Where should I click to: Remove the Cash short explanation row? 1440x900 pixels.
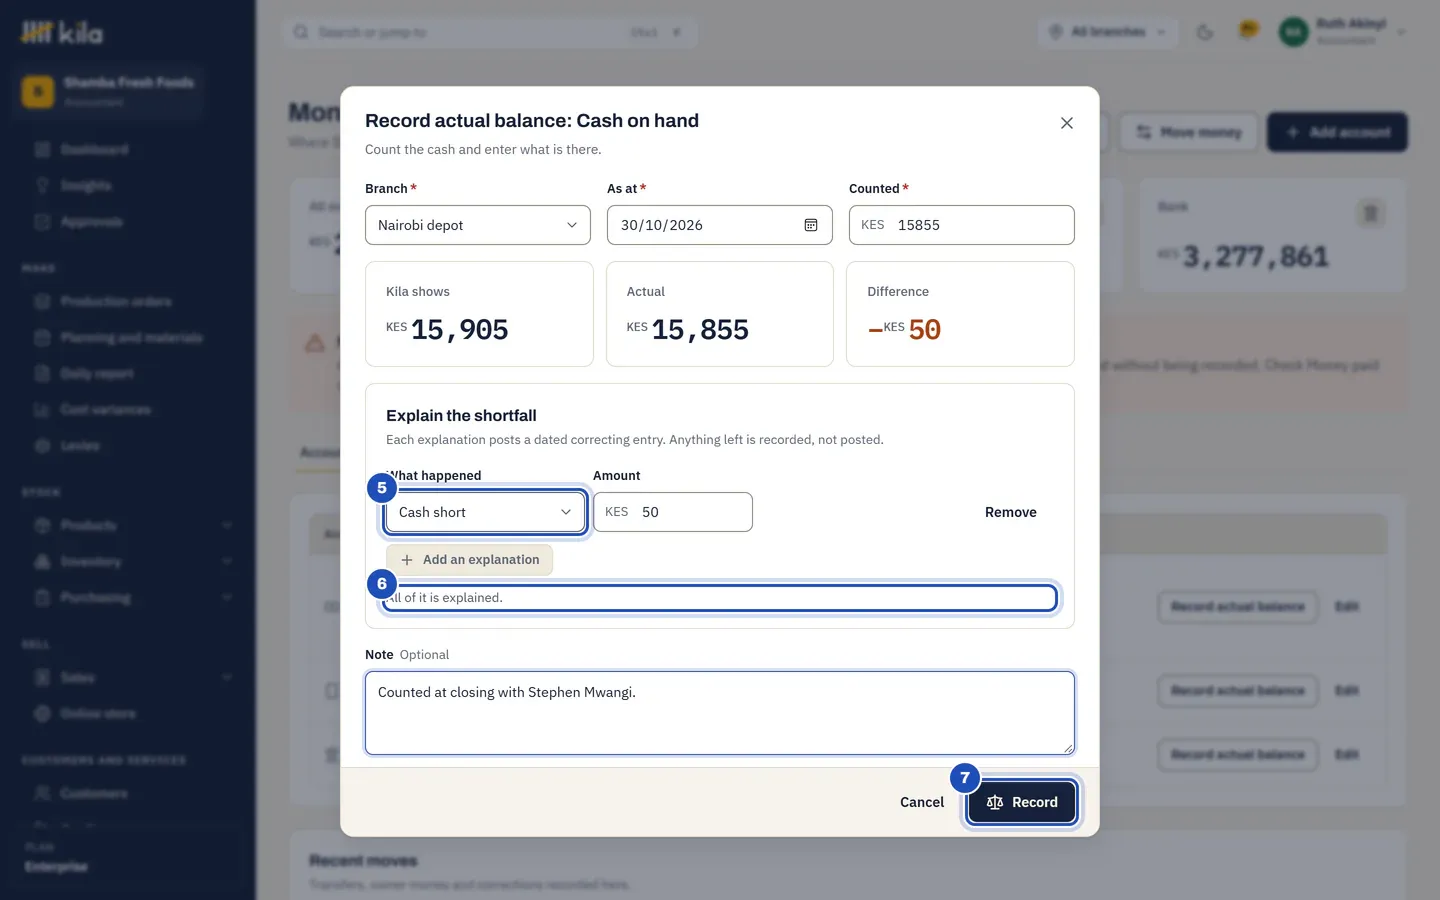1011,512
